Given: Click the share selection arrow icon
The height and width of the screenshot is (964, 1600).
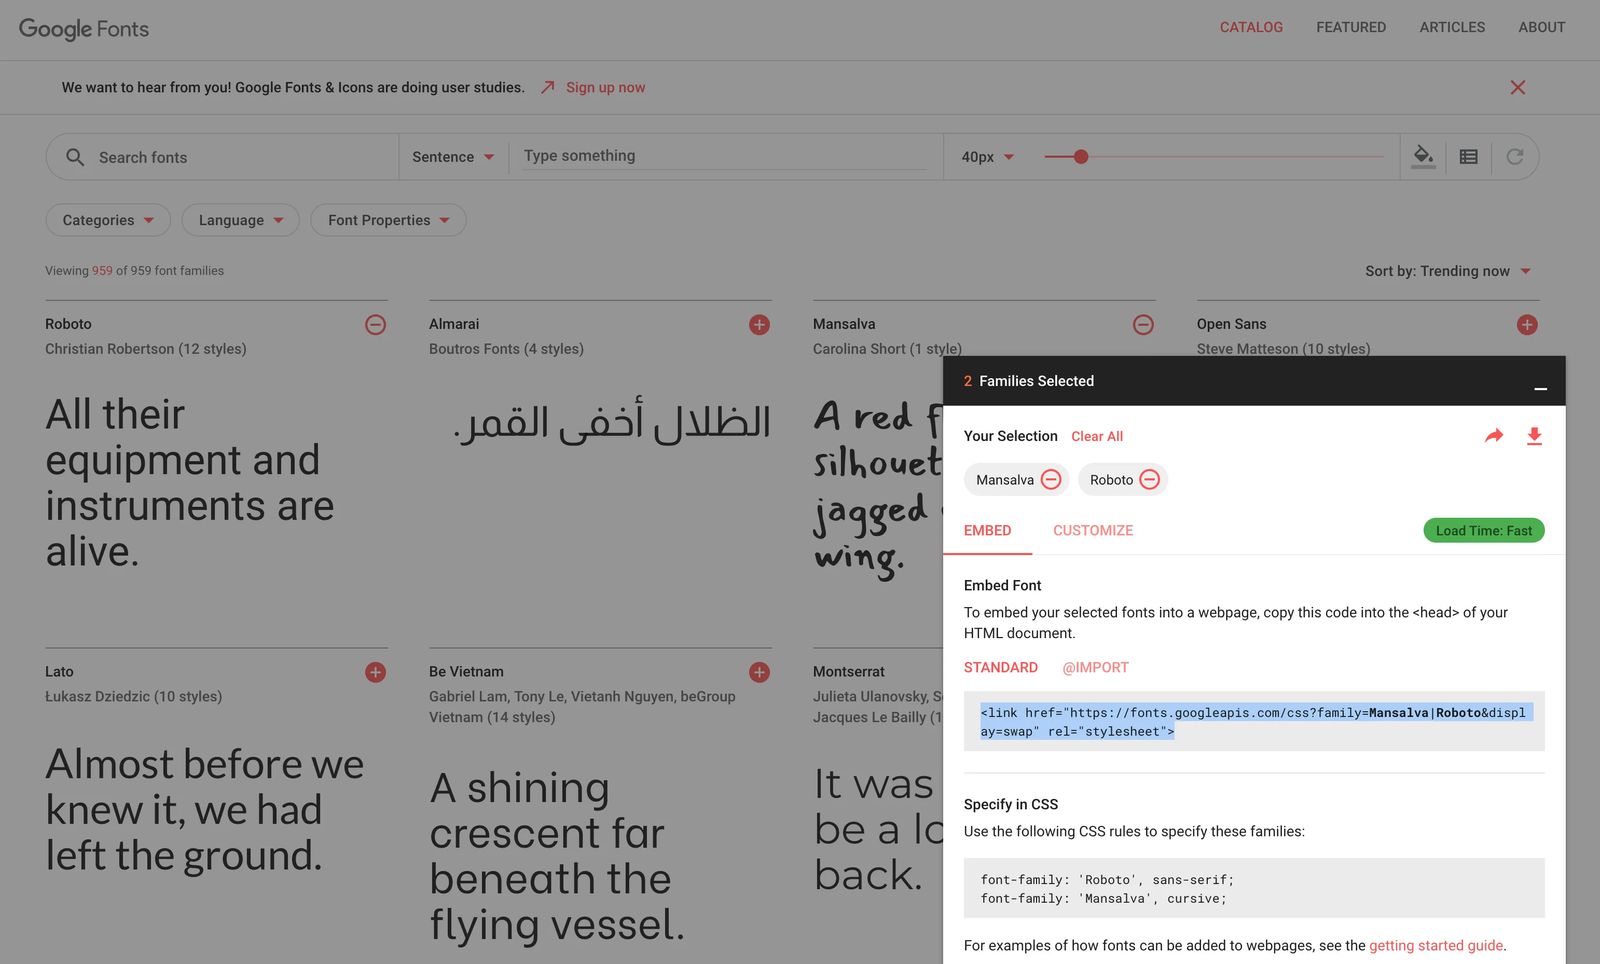Looking at the screenshot, I should click(x=1494, y=436).
